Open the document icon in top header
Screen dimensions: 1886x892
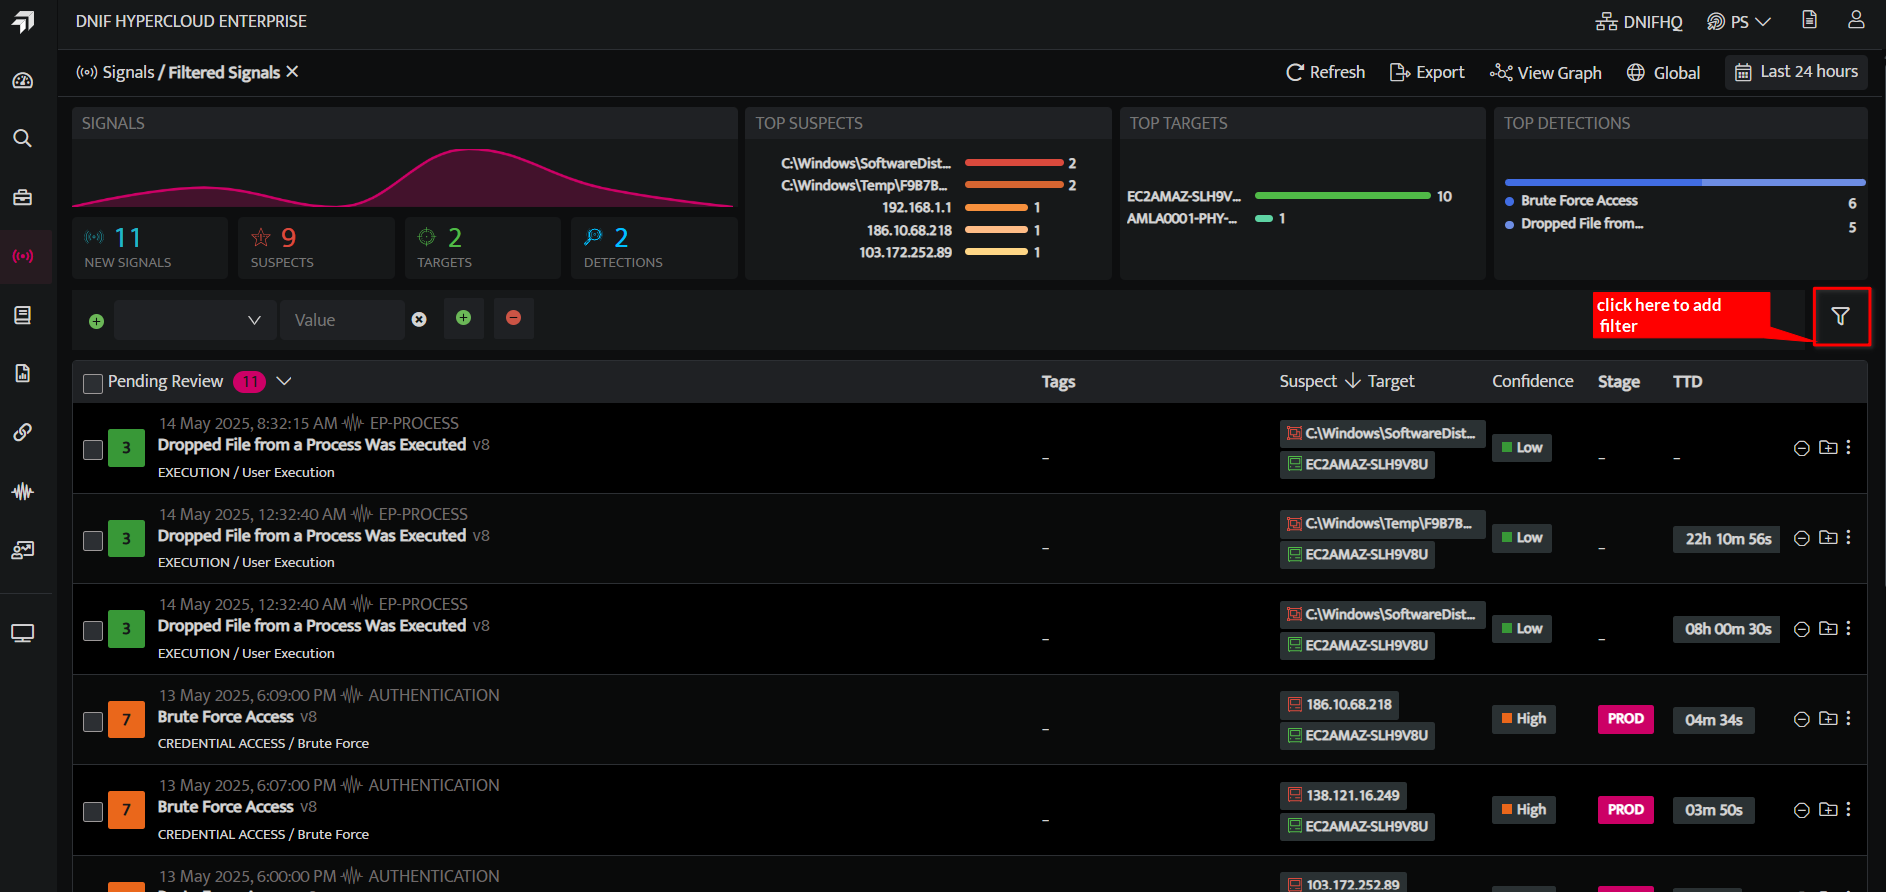[x=1809, y=20]
